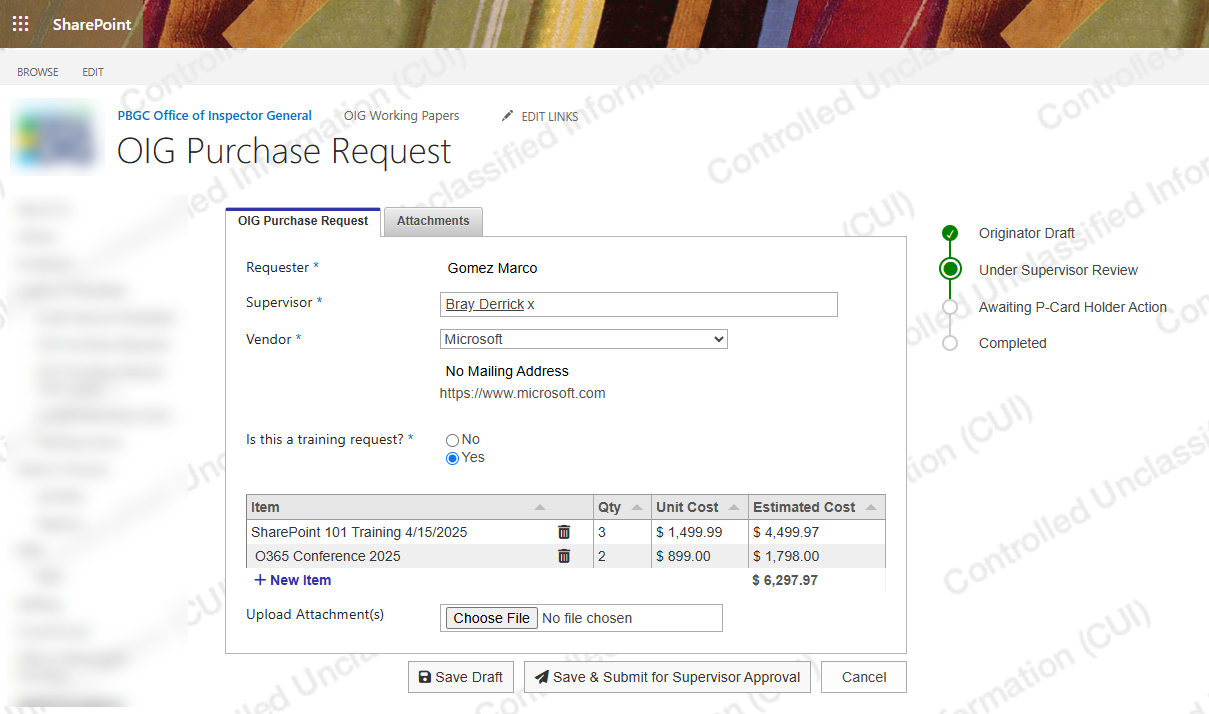Click the pencil icon beside EDIT LINKS
The image size is (1209, 714).
click(508, 116)
